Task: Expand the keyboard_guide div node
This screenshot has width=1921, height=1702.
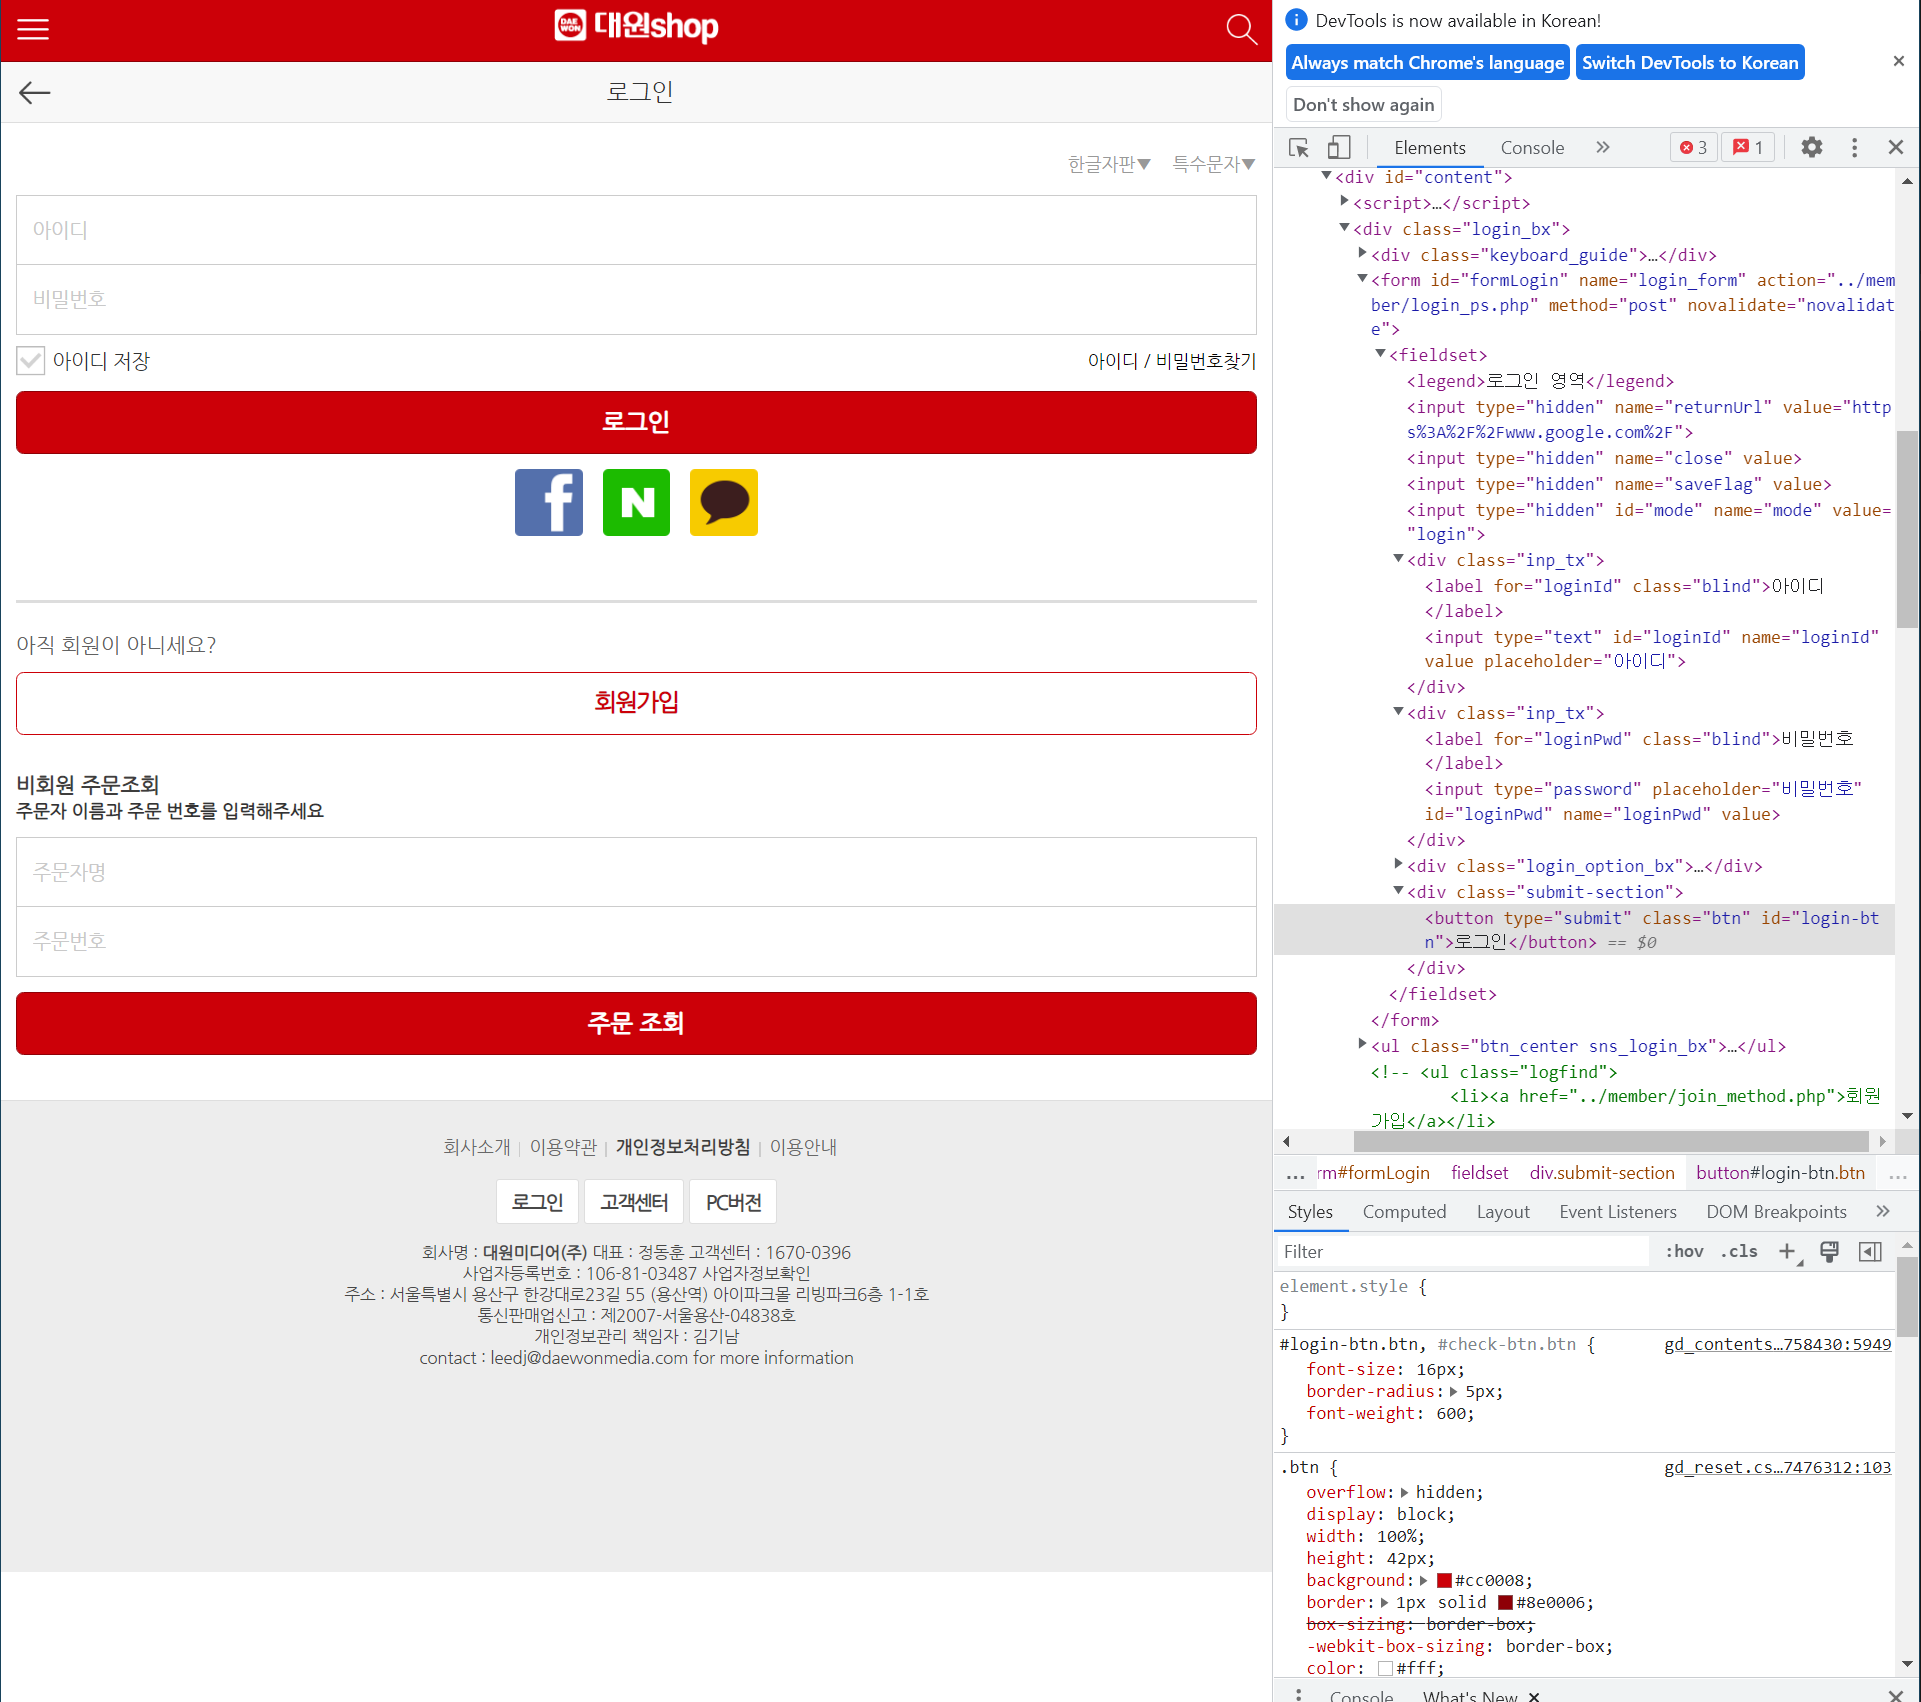Action: click(x=1363, y=254)
